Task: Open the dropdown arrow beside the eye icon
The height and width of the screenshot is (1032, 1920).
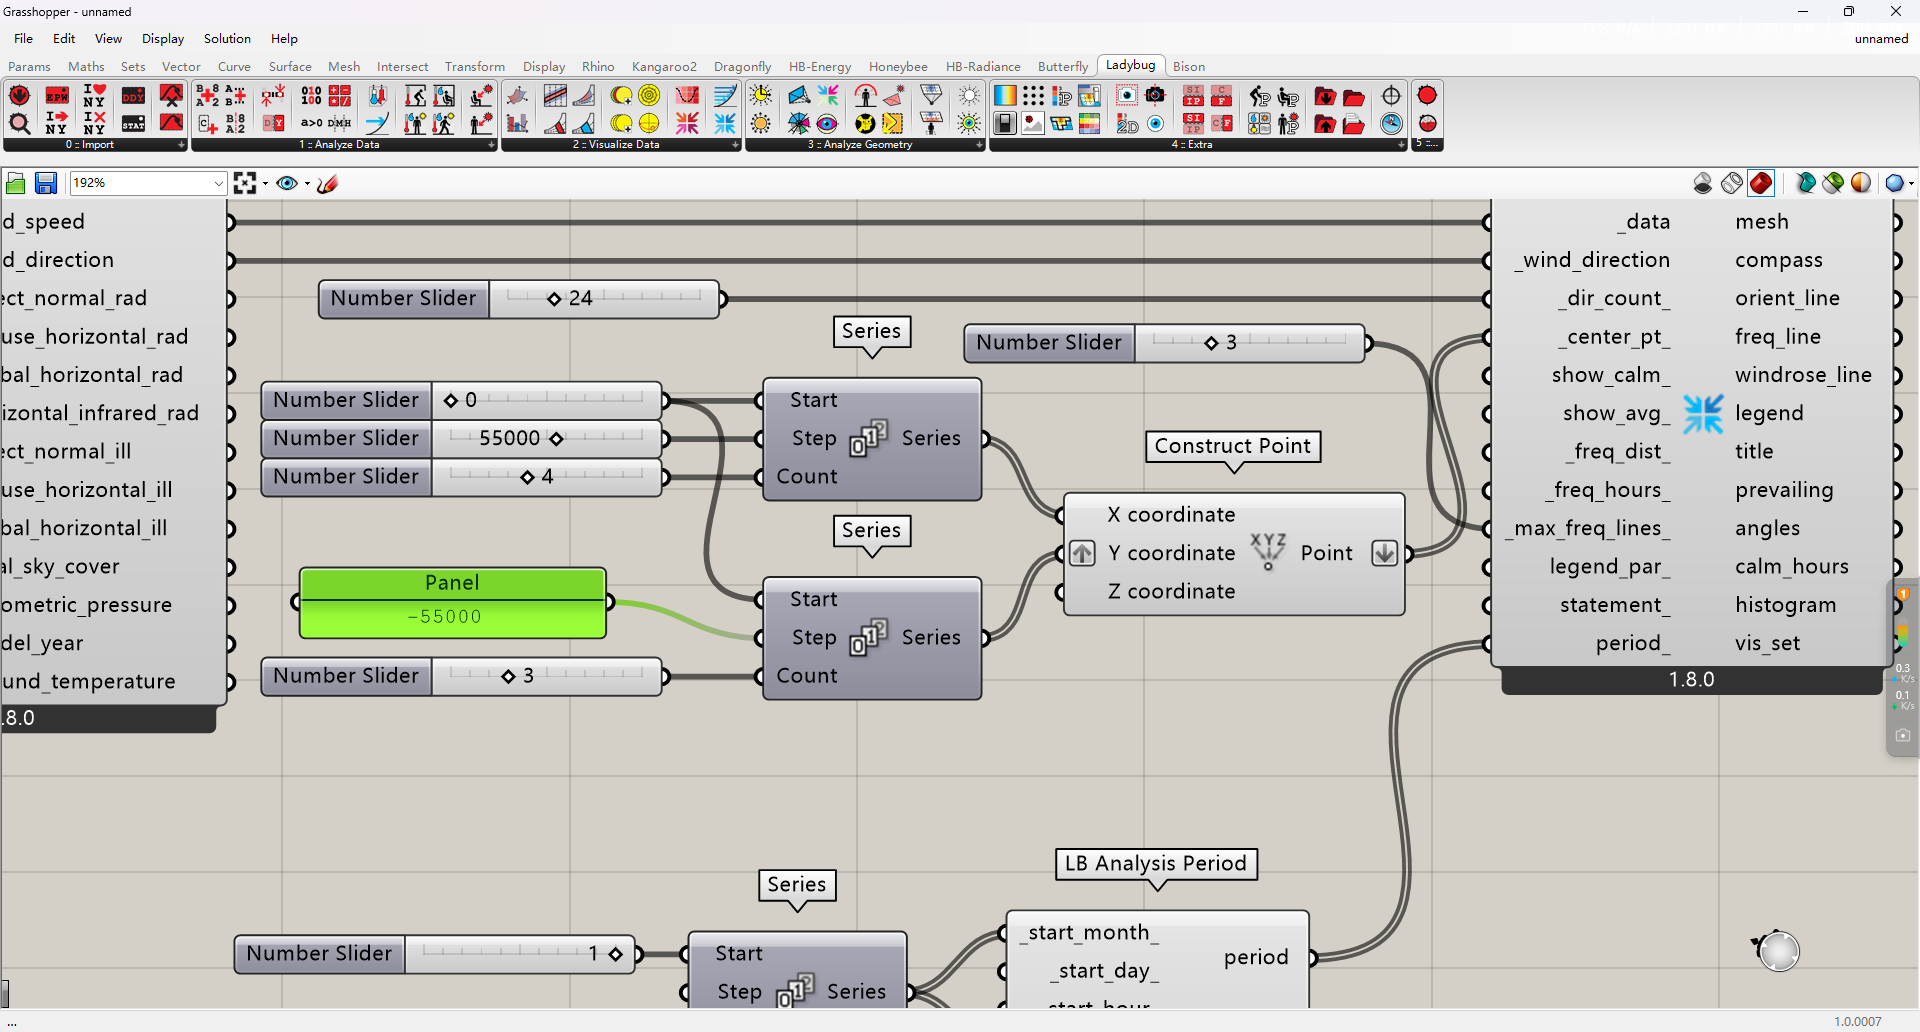Action: [307, 183]
